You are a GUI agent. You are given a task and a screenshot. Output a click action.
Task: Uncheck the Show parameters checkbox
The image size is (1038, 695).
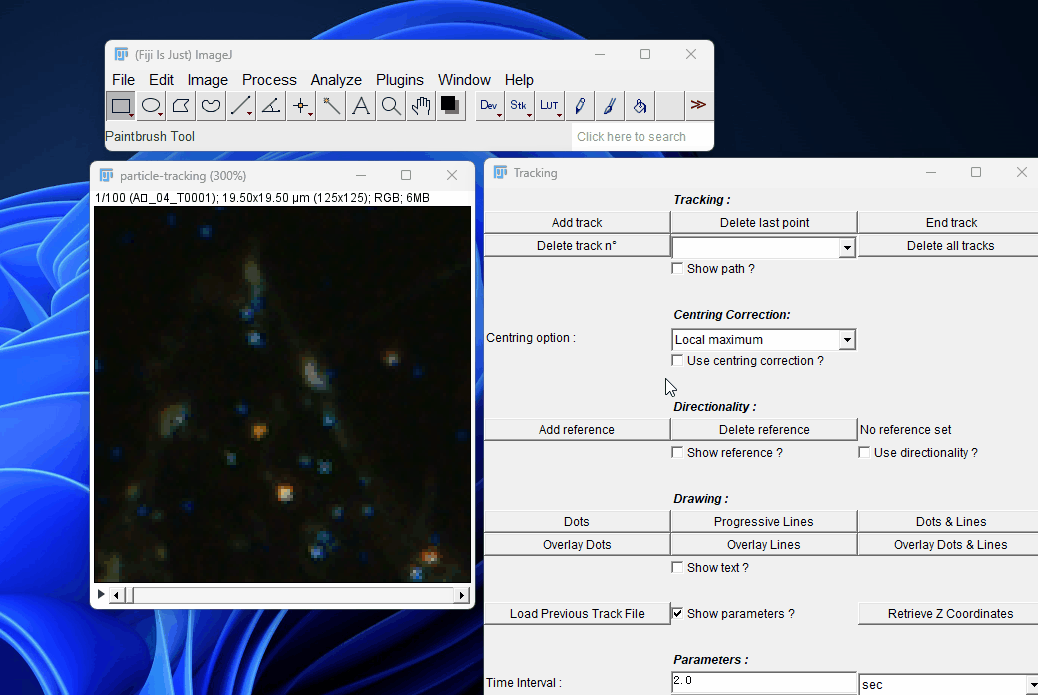(x=677, y=614)
